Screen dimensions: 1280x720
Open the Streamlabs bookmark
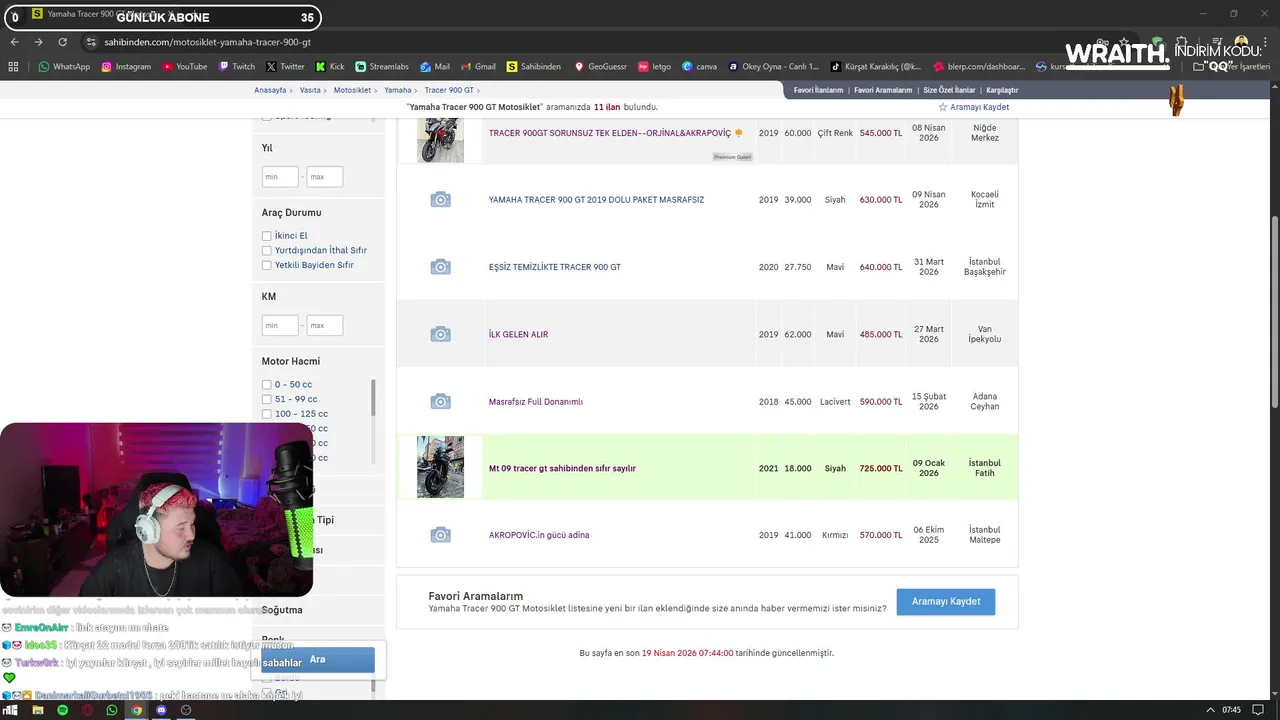[382, 66]
